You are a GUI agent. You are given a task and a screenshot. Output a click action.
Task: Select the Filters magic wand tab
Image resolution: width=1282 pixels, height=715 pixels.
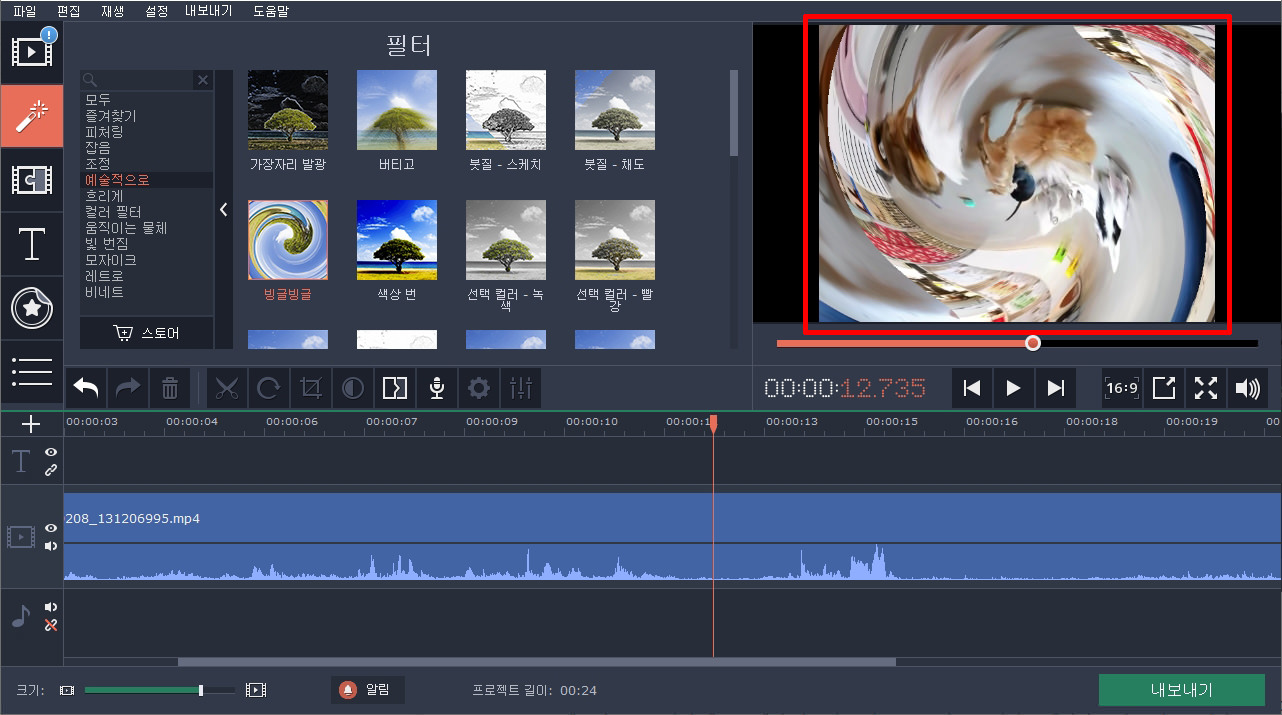click(32, 116)
